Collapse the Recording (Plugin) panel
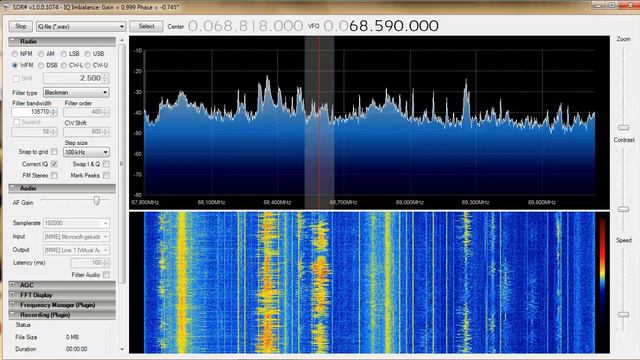The width and height of the screenshot is (640, 360). [12, 315]
